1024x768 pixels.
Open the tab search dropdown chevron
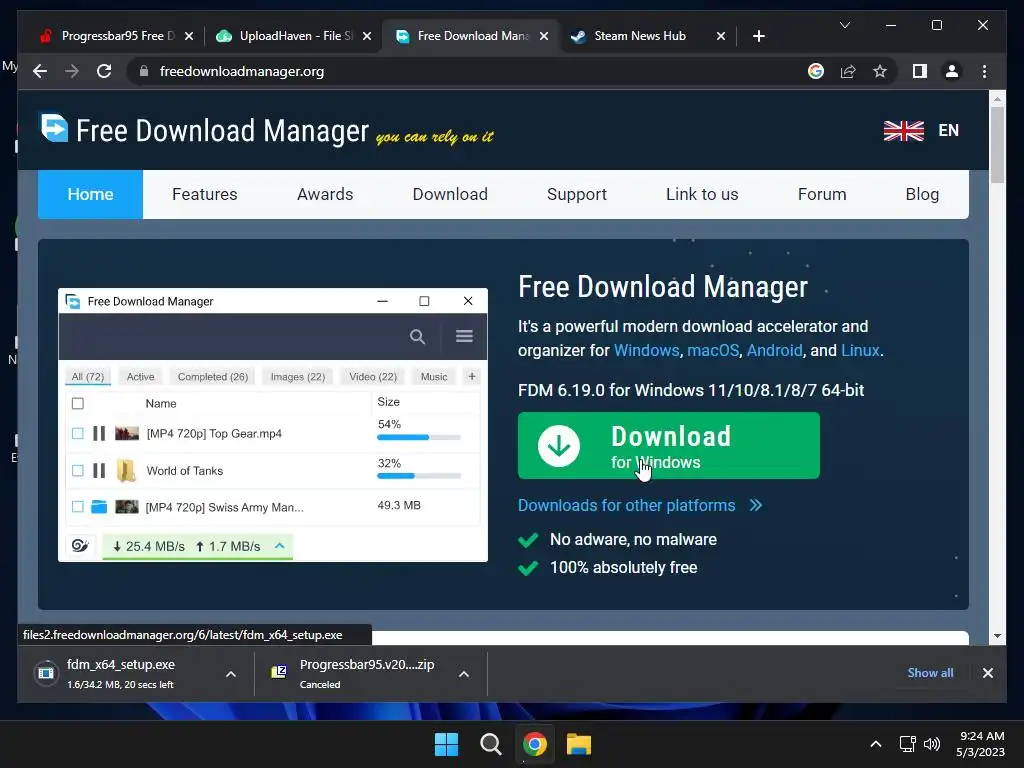(844, 25)
